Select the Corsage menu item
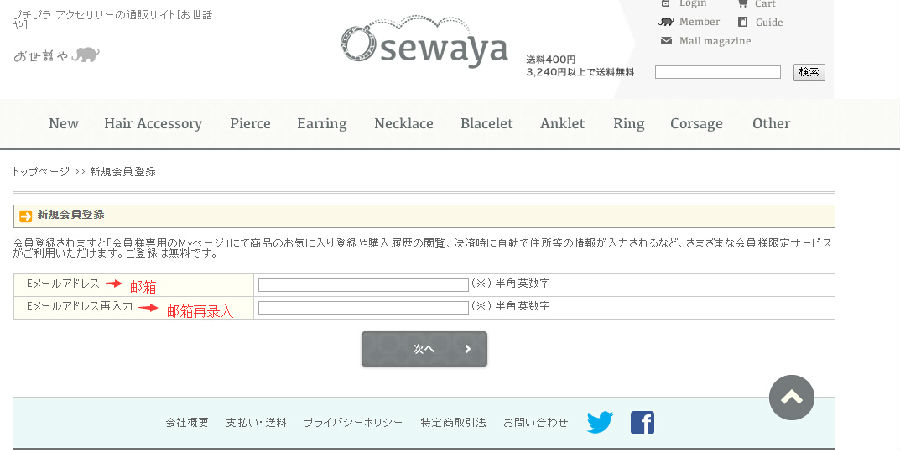This screenshot has width=900, height=450. tap(696, 124)
